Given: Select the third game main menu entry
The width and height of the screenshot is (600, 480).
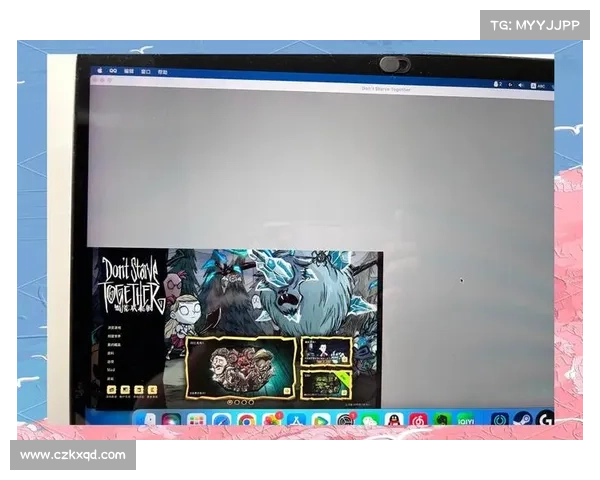Looking at the screenshot, I should click(x=114, y=344).
